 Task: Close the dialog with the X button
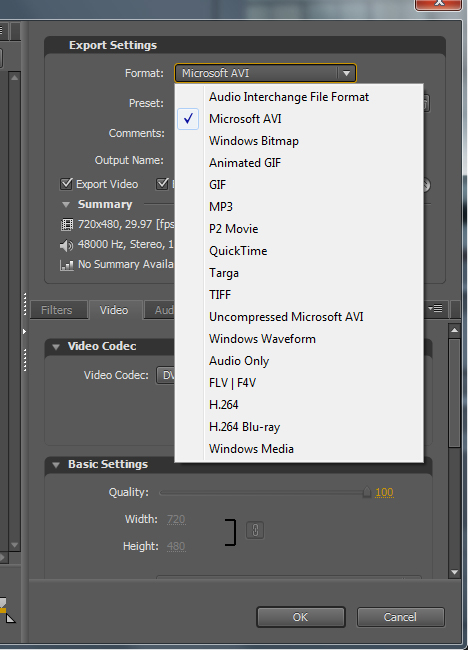[439, 3]
